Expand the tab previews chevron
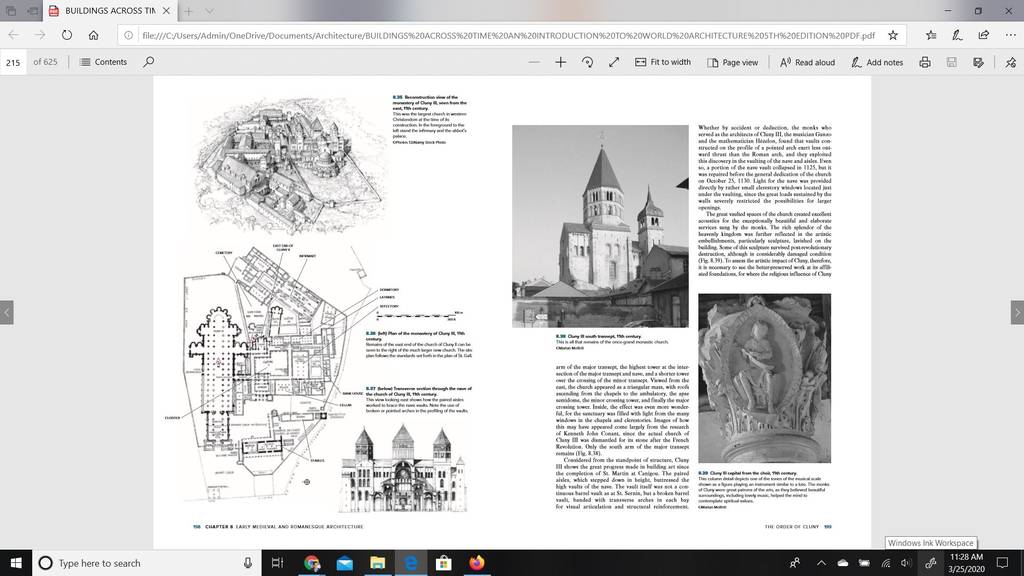 click(x=209, y=11)
